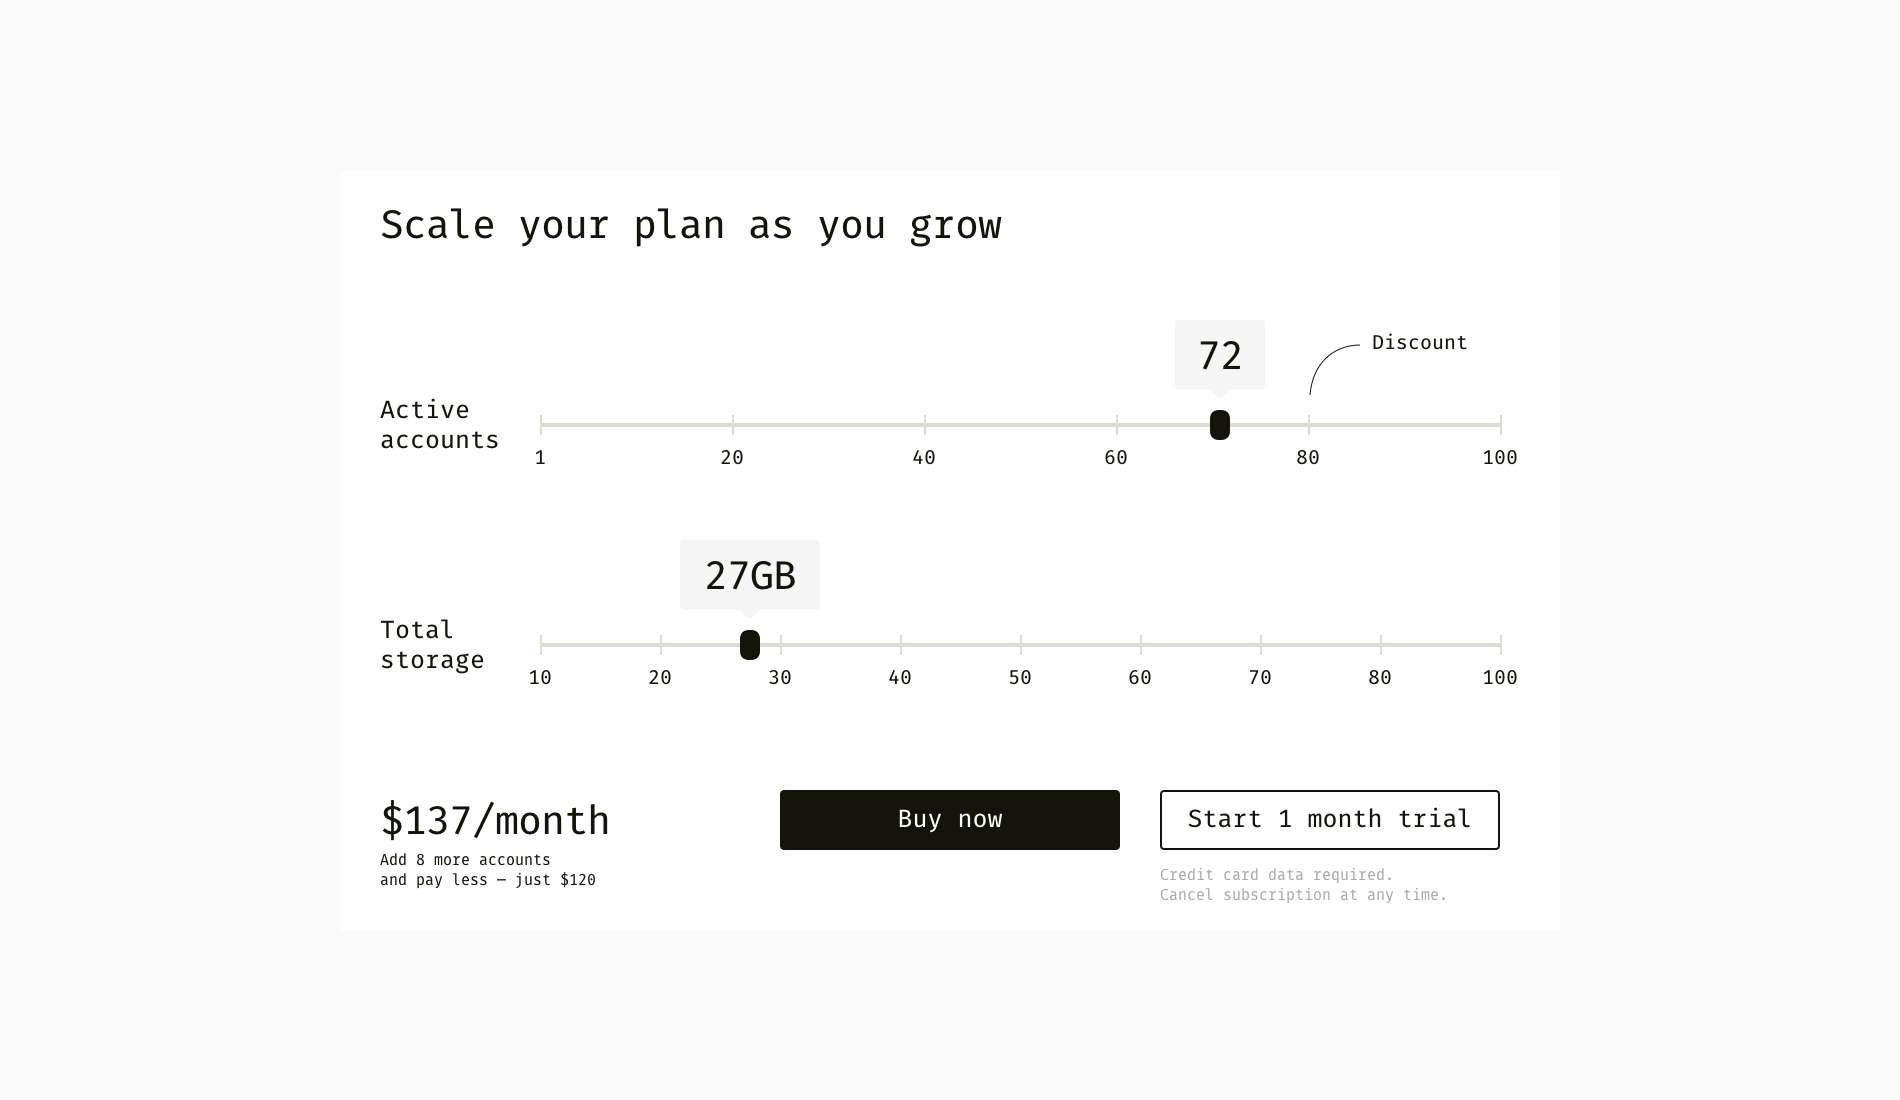This screenshot has width=1900, height=1100.
Task: Set Total storage to minimum 10
Action: click(541, 645)
